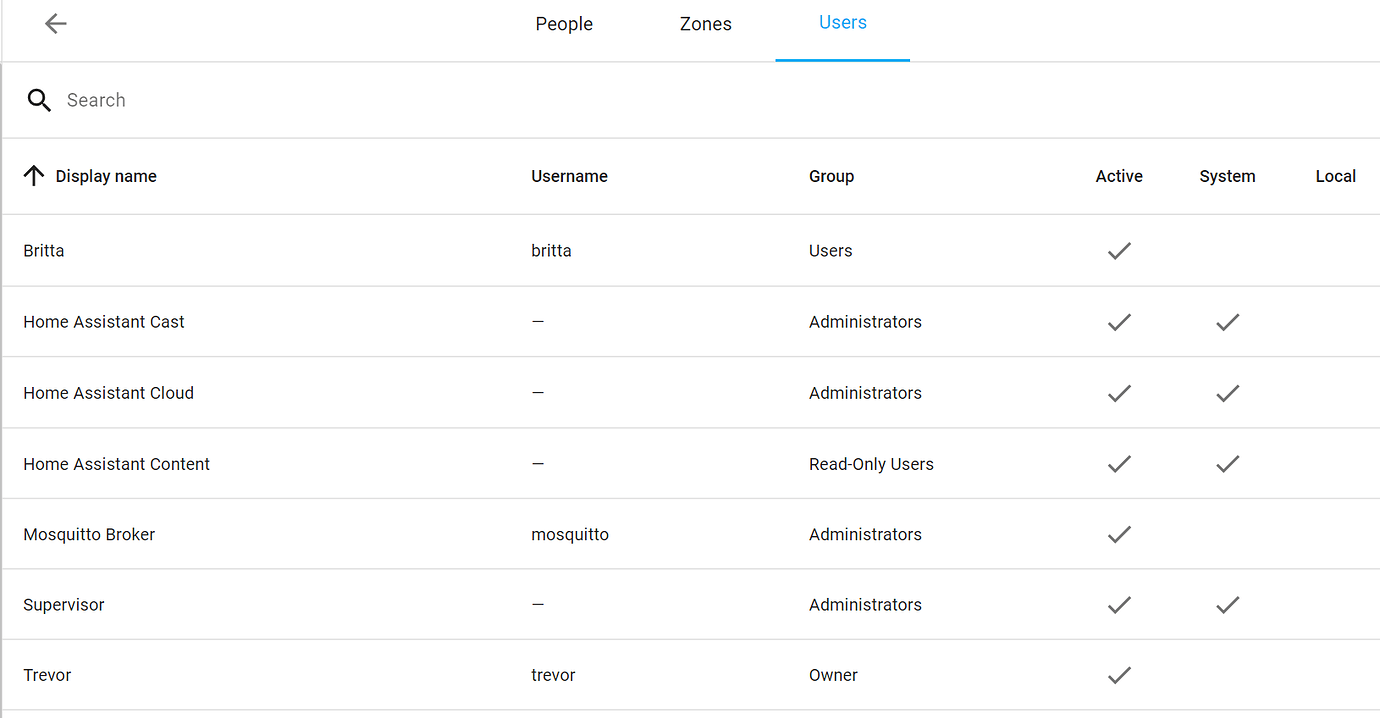Open the Zones tab
Image resolution: width=1380 pixels, height=718 pixels.
tap(706, 24)
